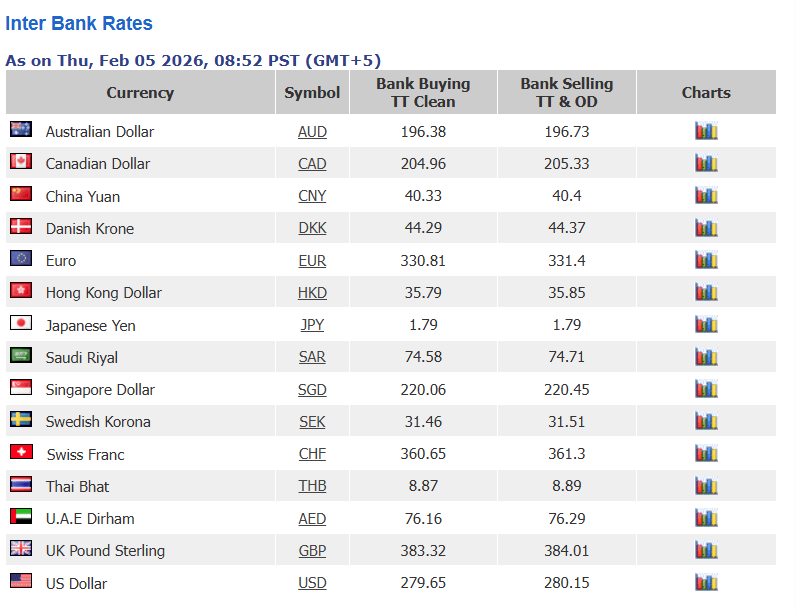
Task: View the Swiss Franc chart icon
Action: pyautogui.click(x=706, y=453)
